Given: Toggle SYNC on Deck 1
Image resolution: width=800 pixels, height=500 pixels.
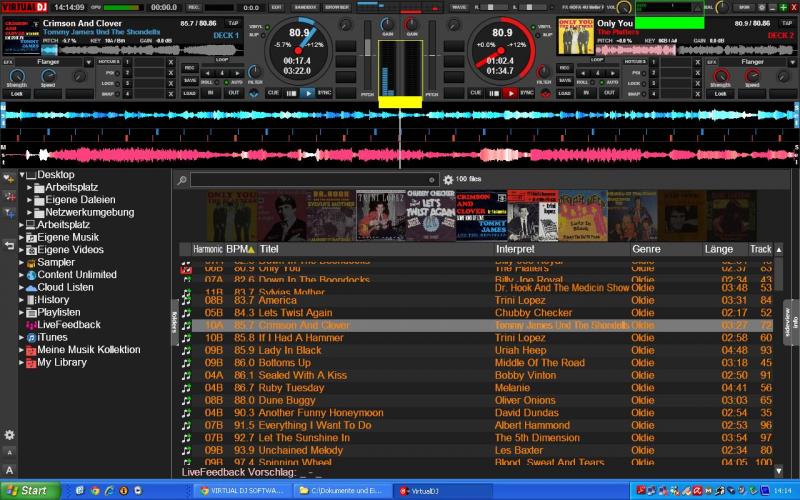Looking at the screenshot, I should pos(323,92).
